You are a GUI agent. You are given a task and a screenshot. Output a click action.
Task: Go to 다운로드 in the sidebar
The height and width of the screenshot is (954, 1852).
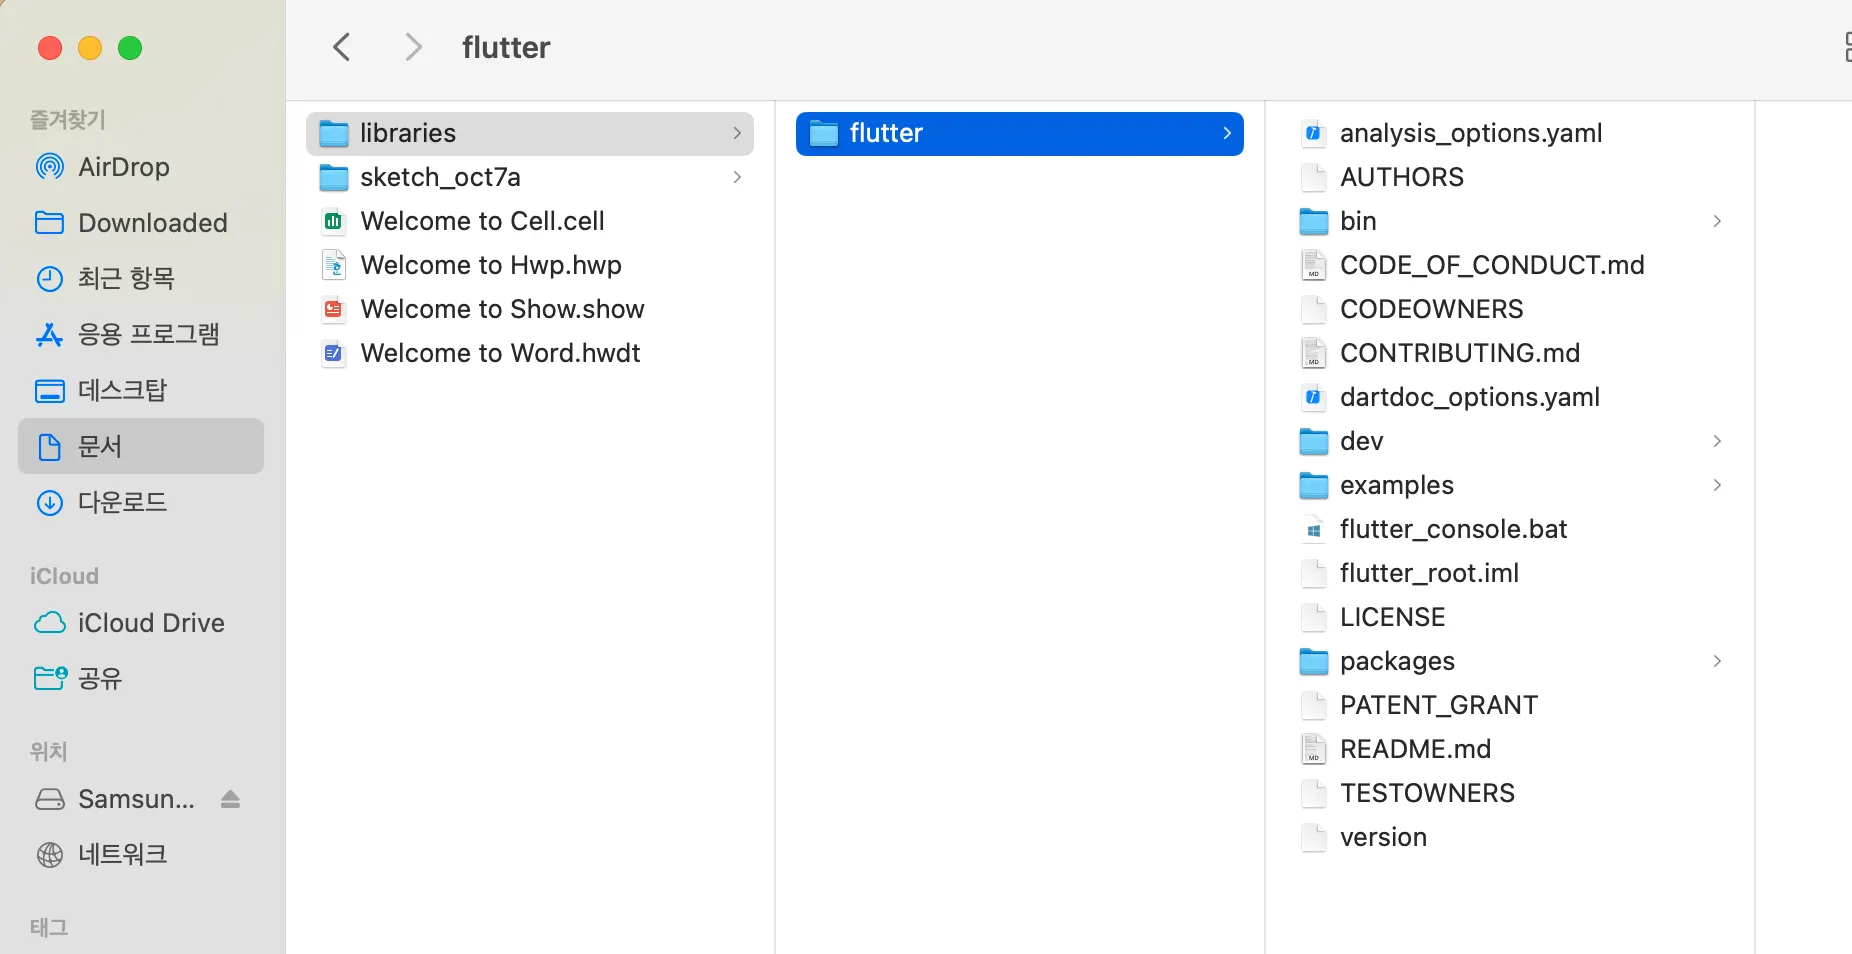pos(122,502)
